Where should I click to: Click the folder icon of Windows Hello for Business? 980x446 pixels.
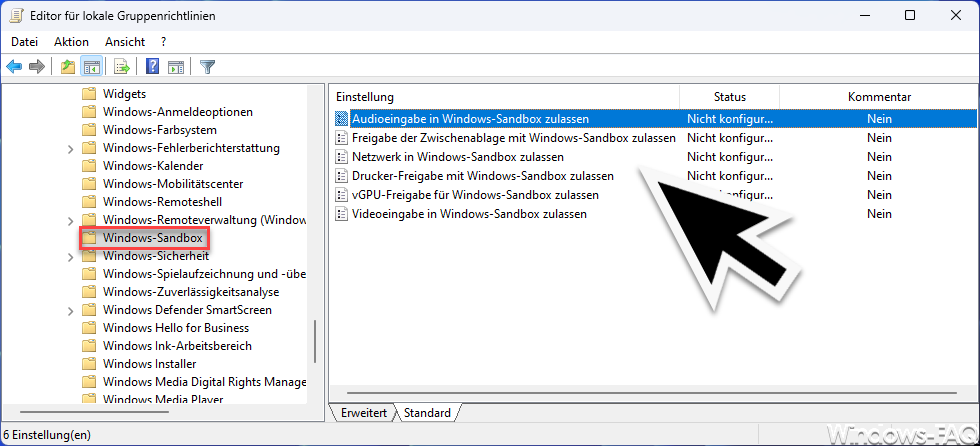(x=89, y=328)
